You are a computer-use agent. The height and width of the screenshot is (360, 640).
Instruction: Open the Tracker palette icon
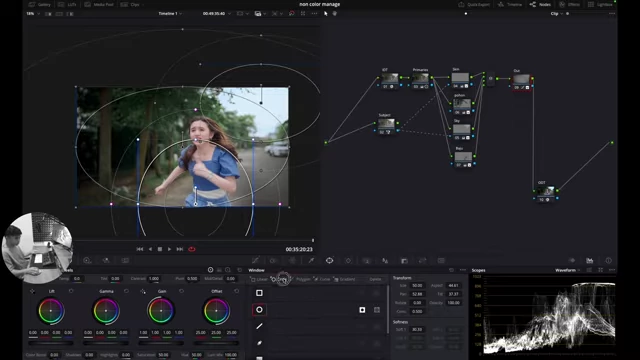tap(348, 260)
